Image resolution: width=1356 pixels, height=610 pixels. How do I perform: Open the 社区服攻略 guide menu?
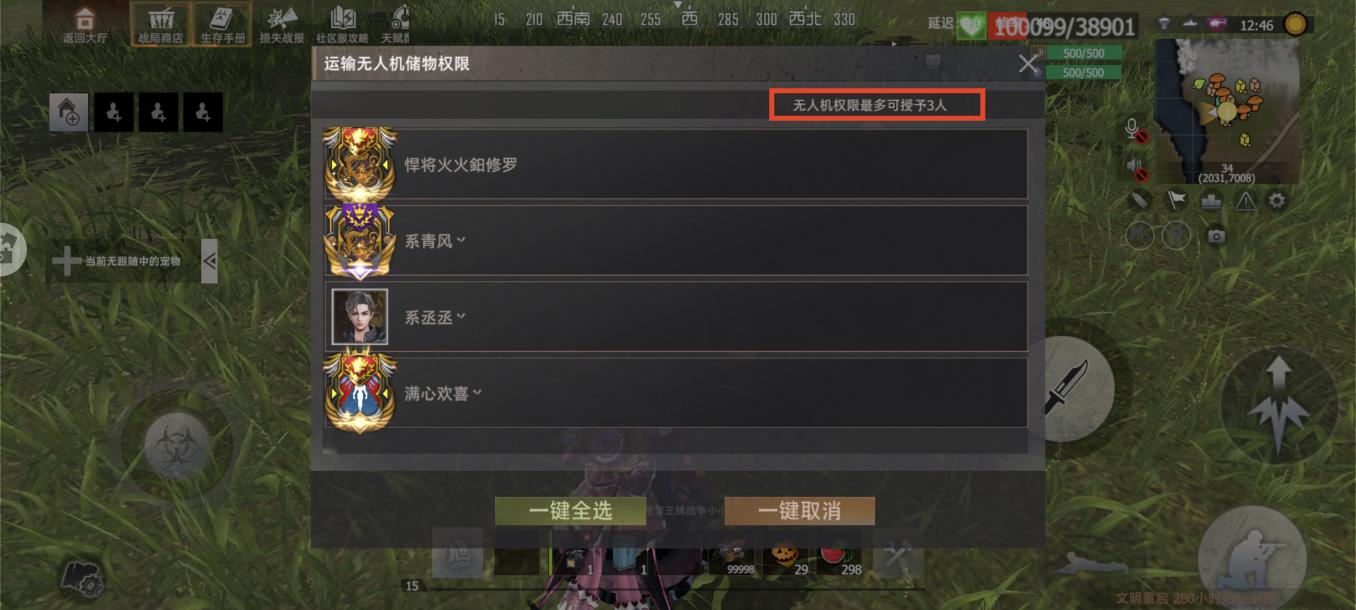pyautogui.click(x=343, y=24)
